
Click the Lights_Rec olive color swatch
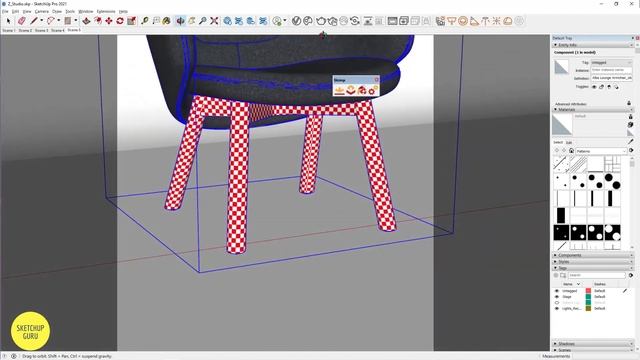point(588,309)
